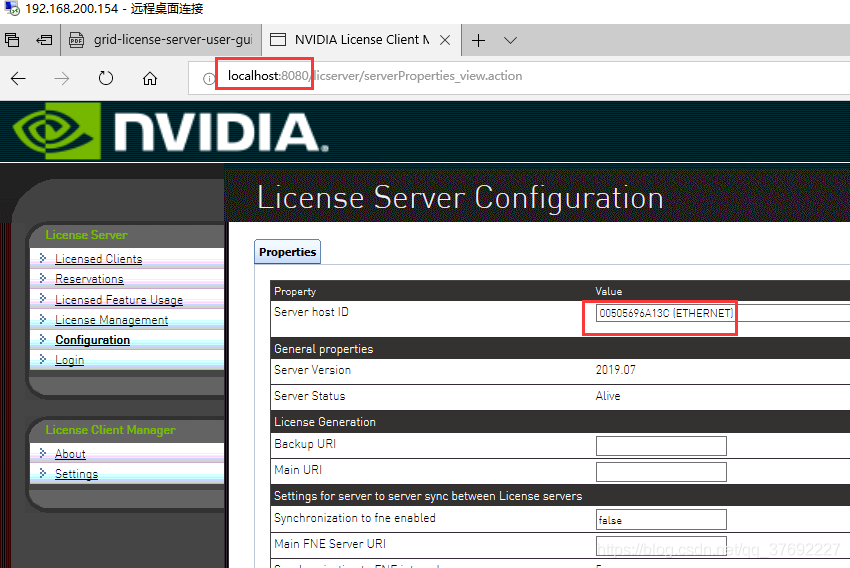
Task: Click the License Server Configuration heading
Action: coord(460,197)
